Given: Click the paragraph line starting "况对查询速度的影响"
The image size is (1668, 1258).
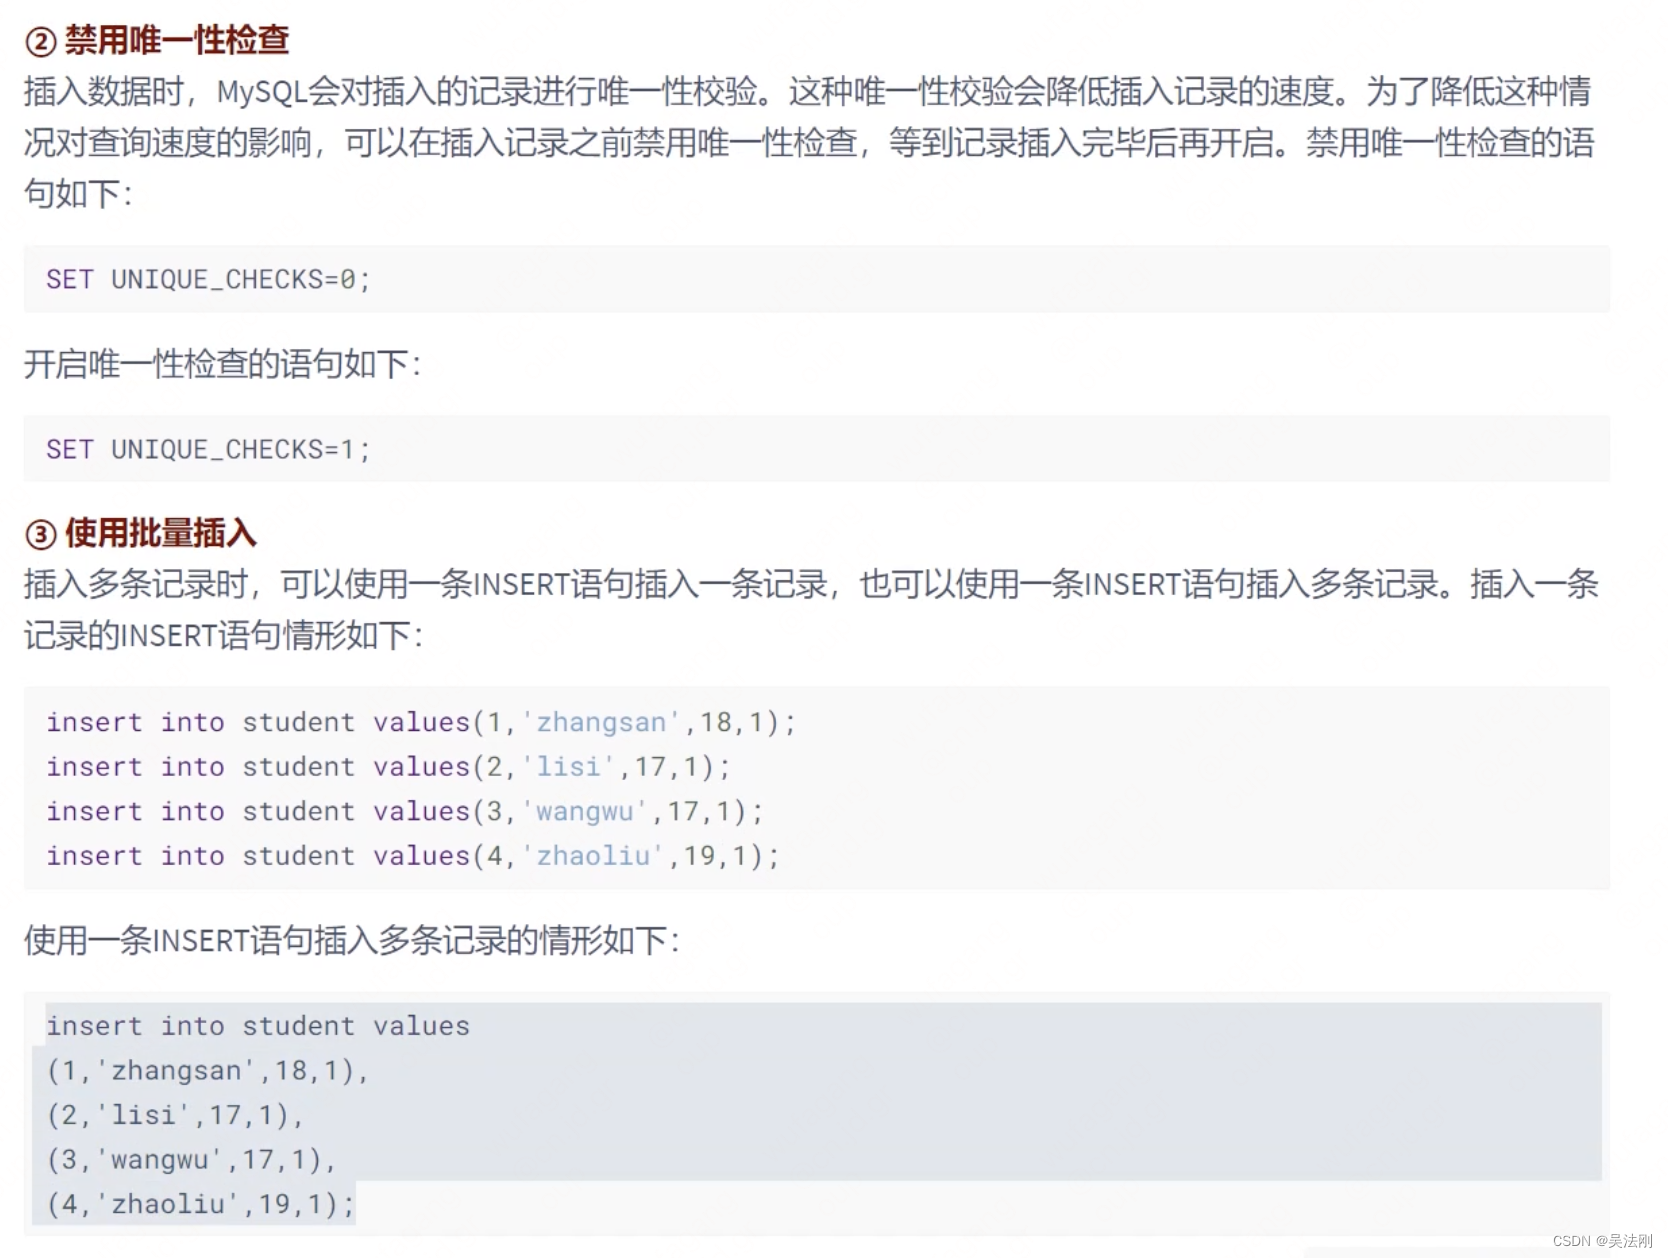Looking at the screenshot, I should point(809,143).
